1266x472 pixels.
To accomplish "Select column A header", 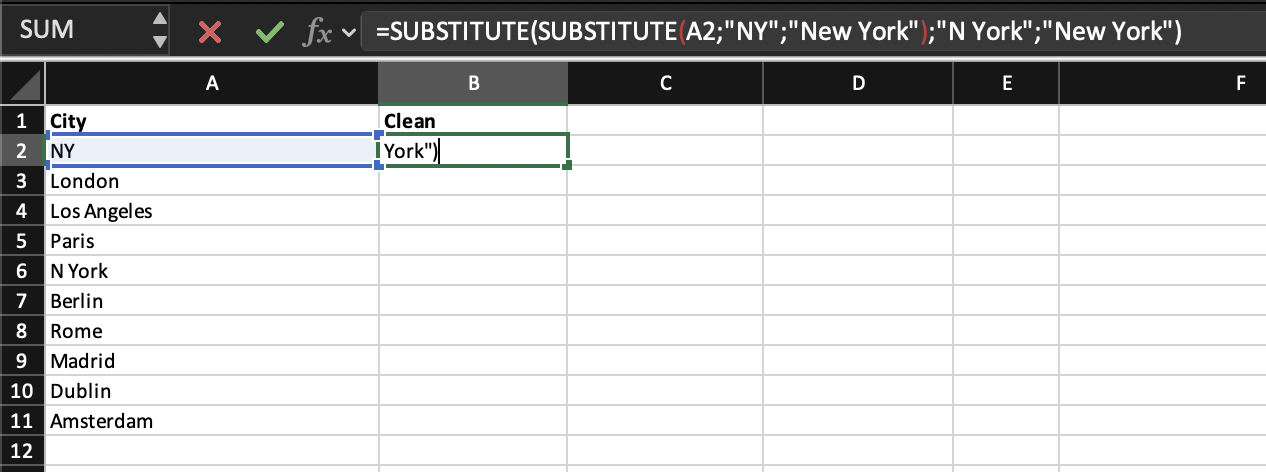I will [x=212, y=85].
